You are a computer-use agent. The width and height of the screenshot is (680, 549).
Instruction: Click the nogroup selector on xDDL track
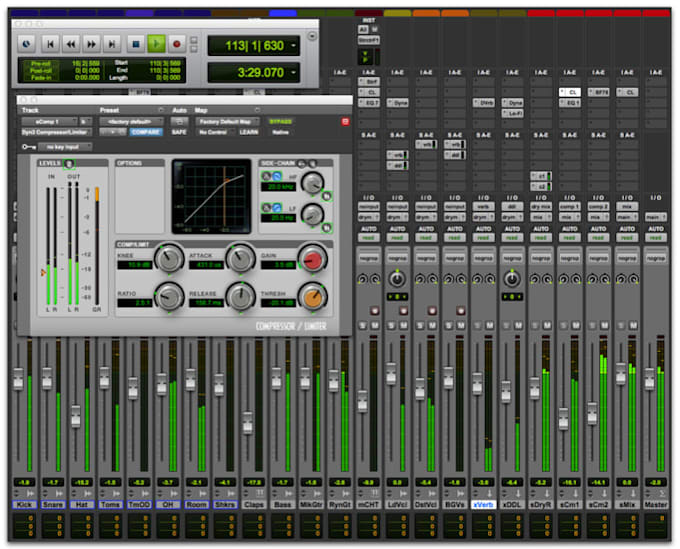[512, 258]
